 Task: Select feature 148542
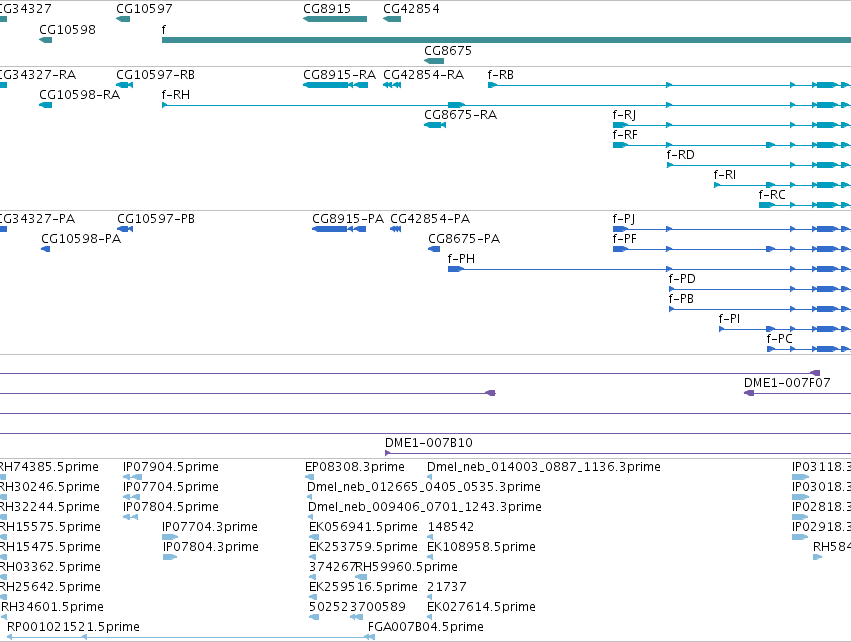(x=450, y=527)
